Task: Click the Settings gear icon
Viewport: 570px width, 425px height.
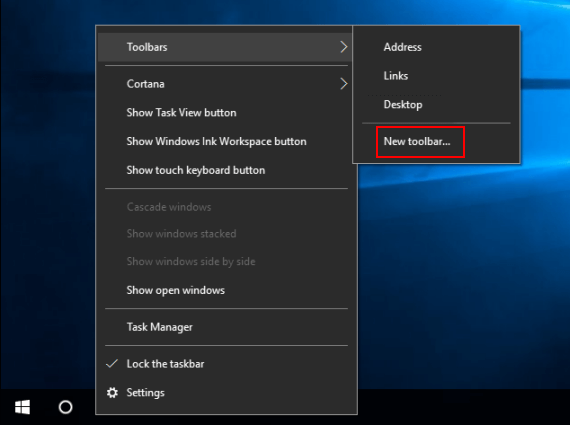Action: 112,393
